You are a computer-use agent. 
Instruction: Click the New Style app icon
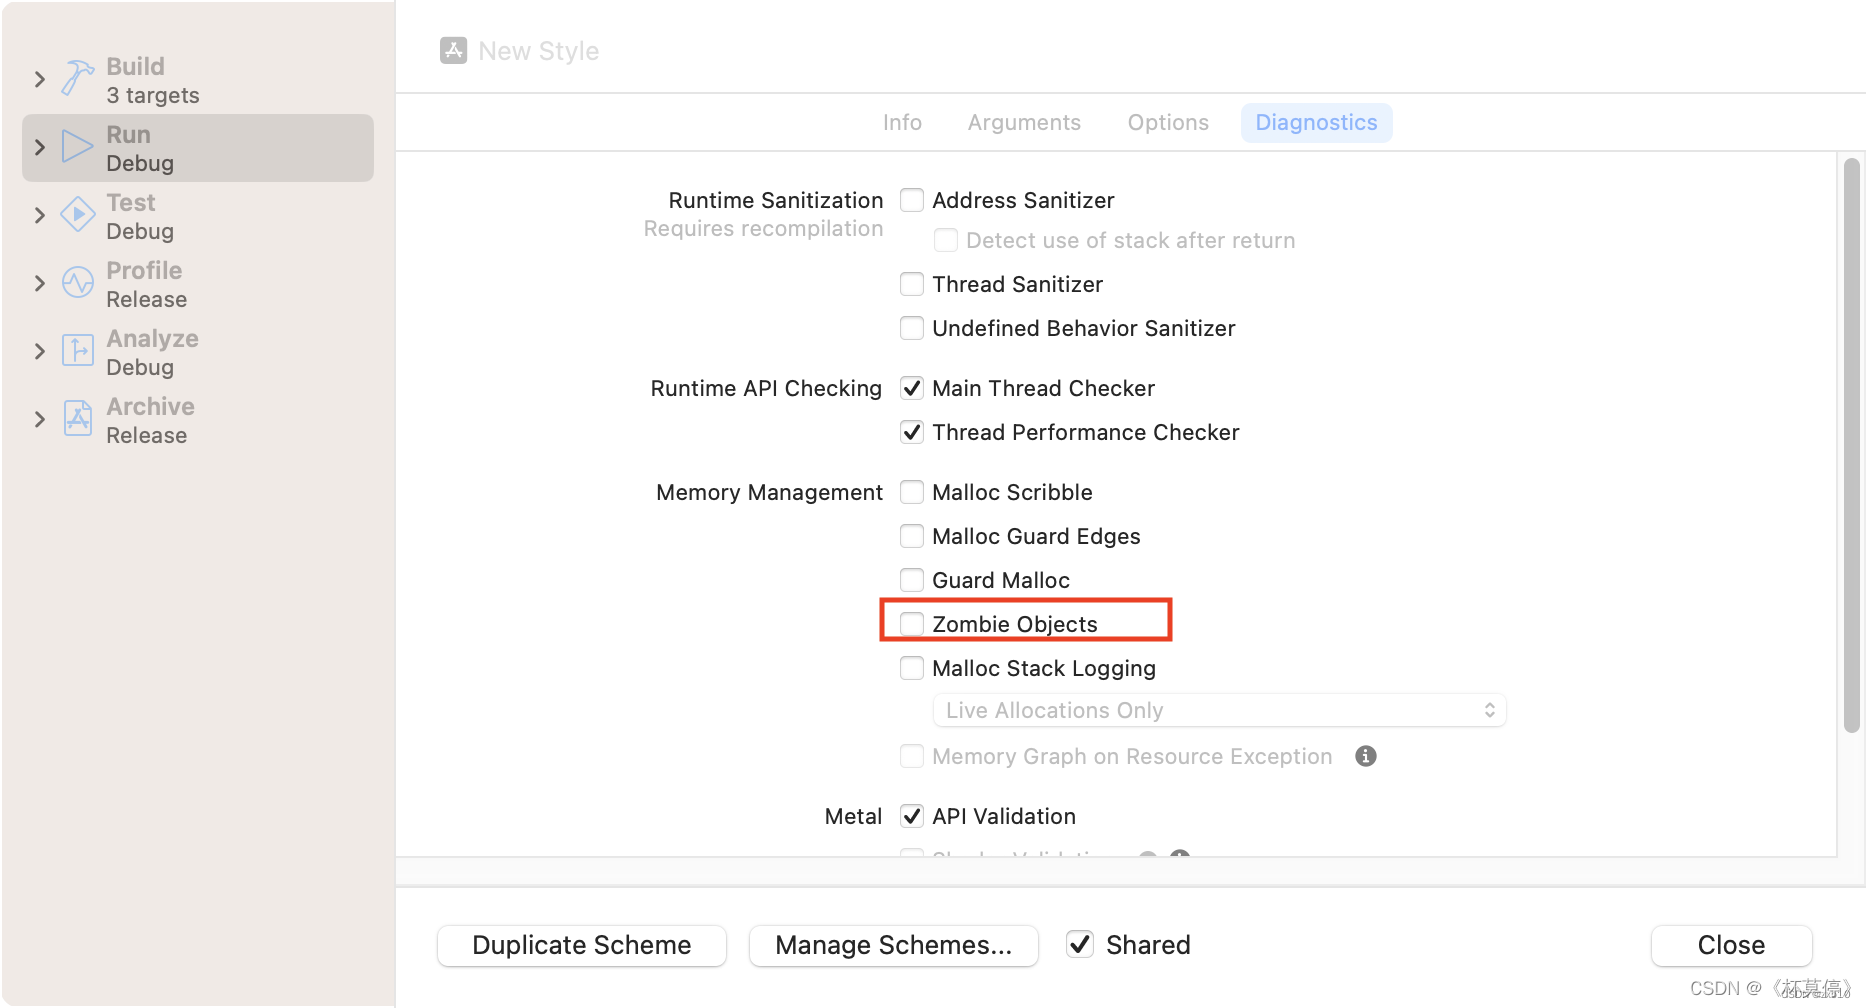(453, 51)
